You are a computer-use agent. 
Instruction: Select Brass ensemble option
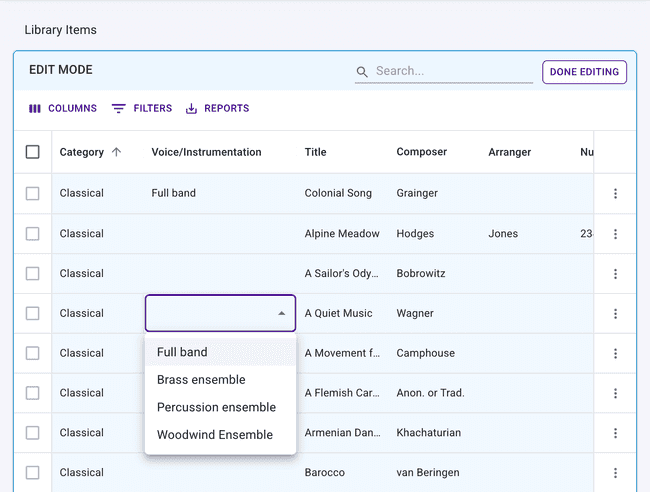tap(221, 380)
